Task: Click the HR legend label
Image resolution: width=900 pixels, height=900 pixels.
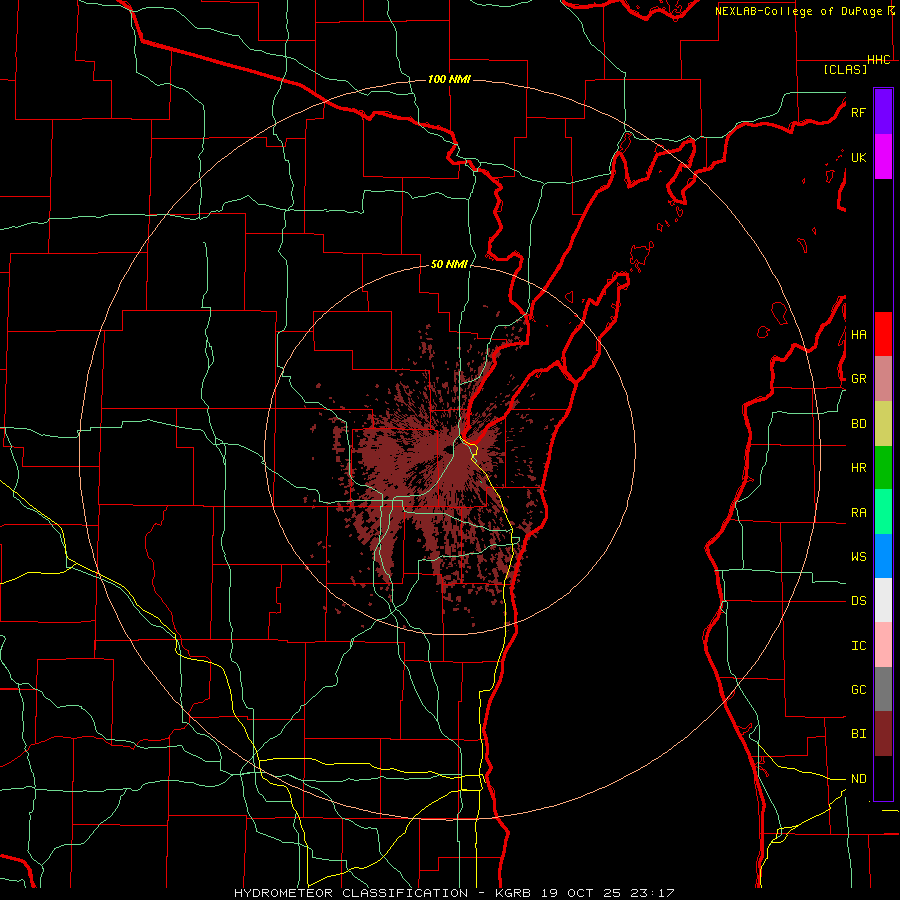Action: [x=858, y=468]
